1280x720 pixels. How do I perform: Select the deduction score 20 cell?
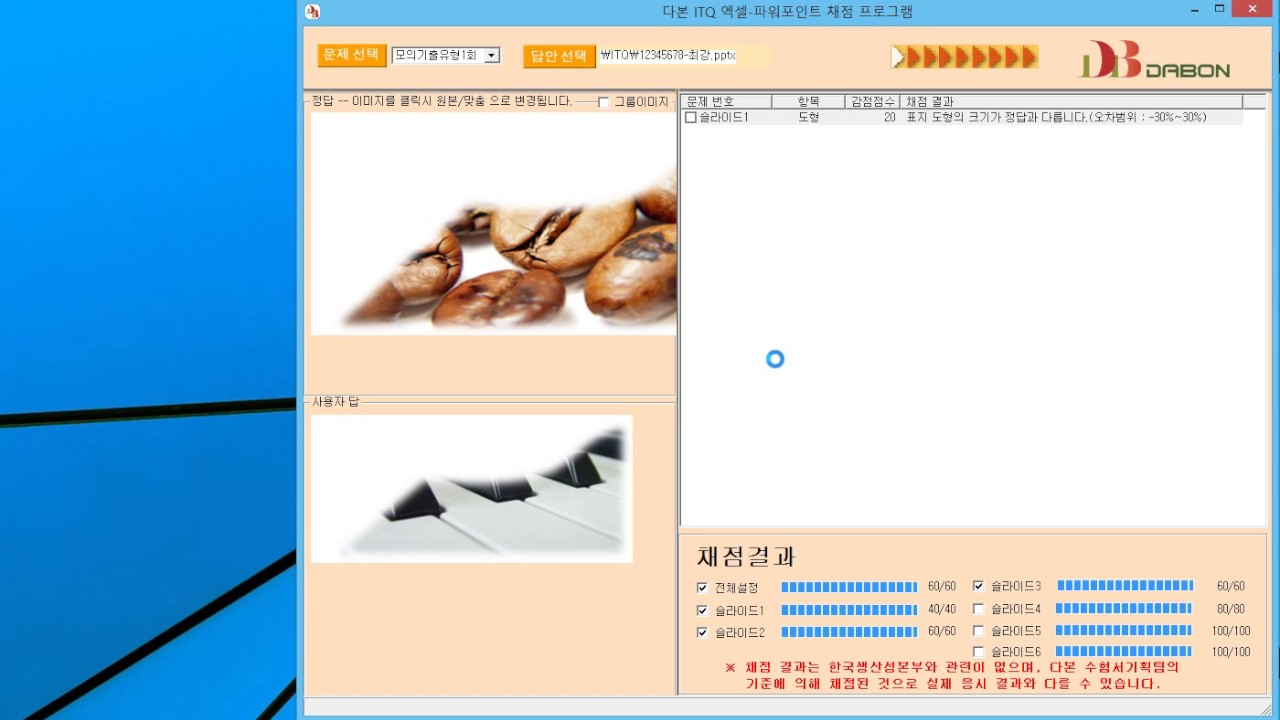pos(889,117)
